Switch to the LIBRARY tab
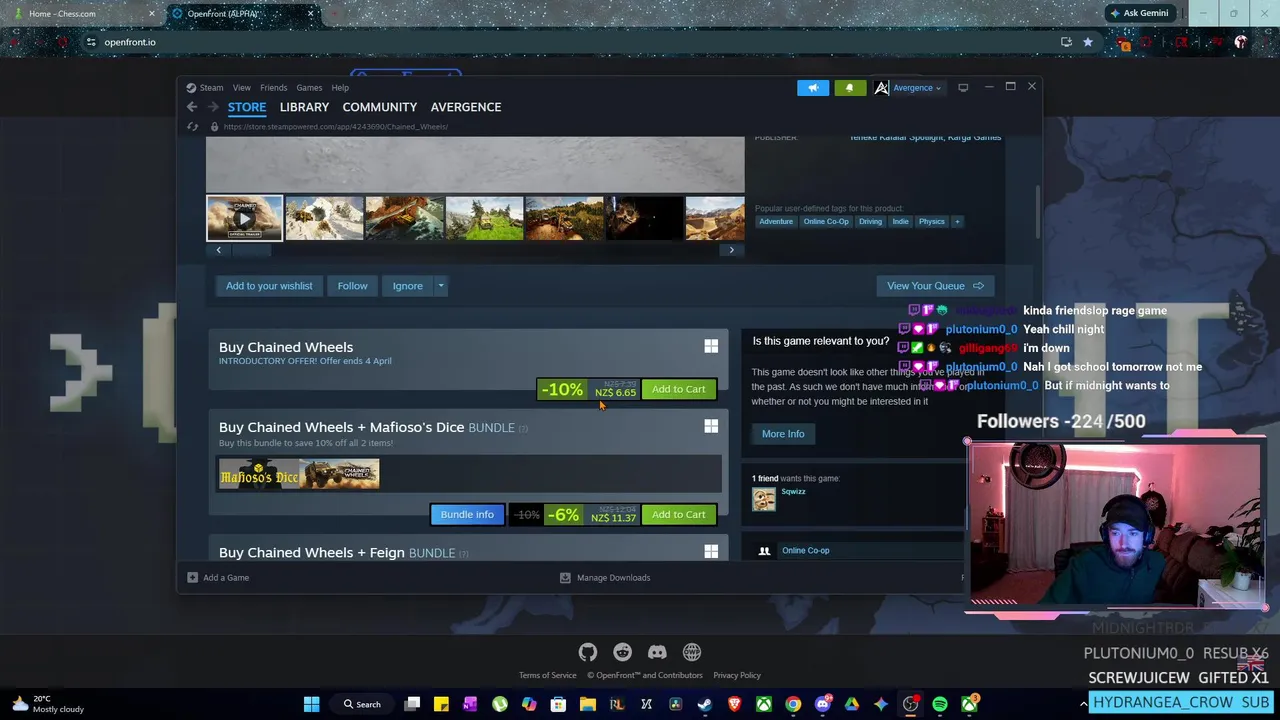 click(x=304, y=107)
